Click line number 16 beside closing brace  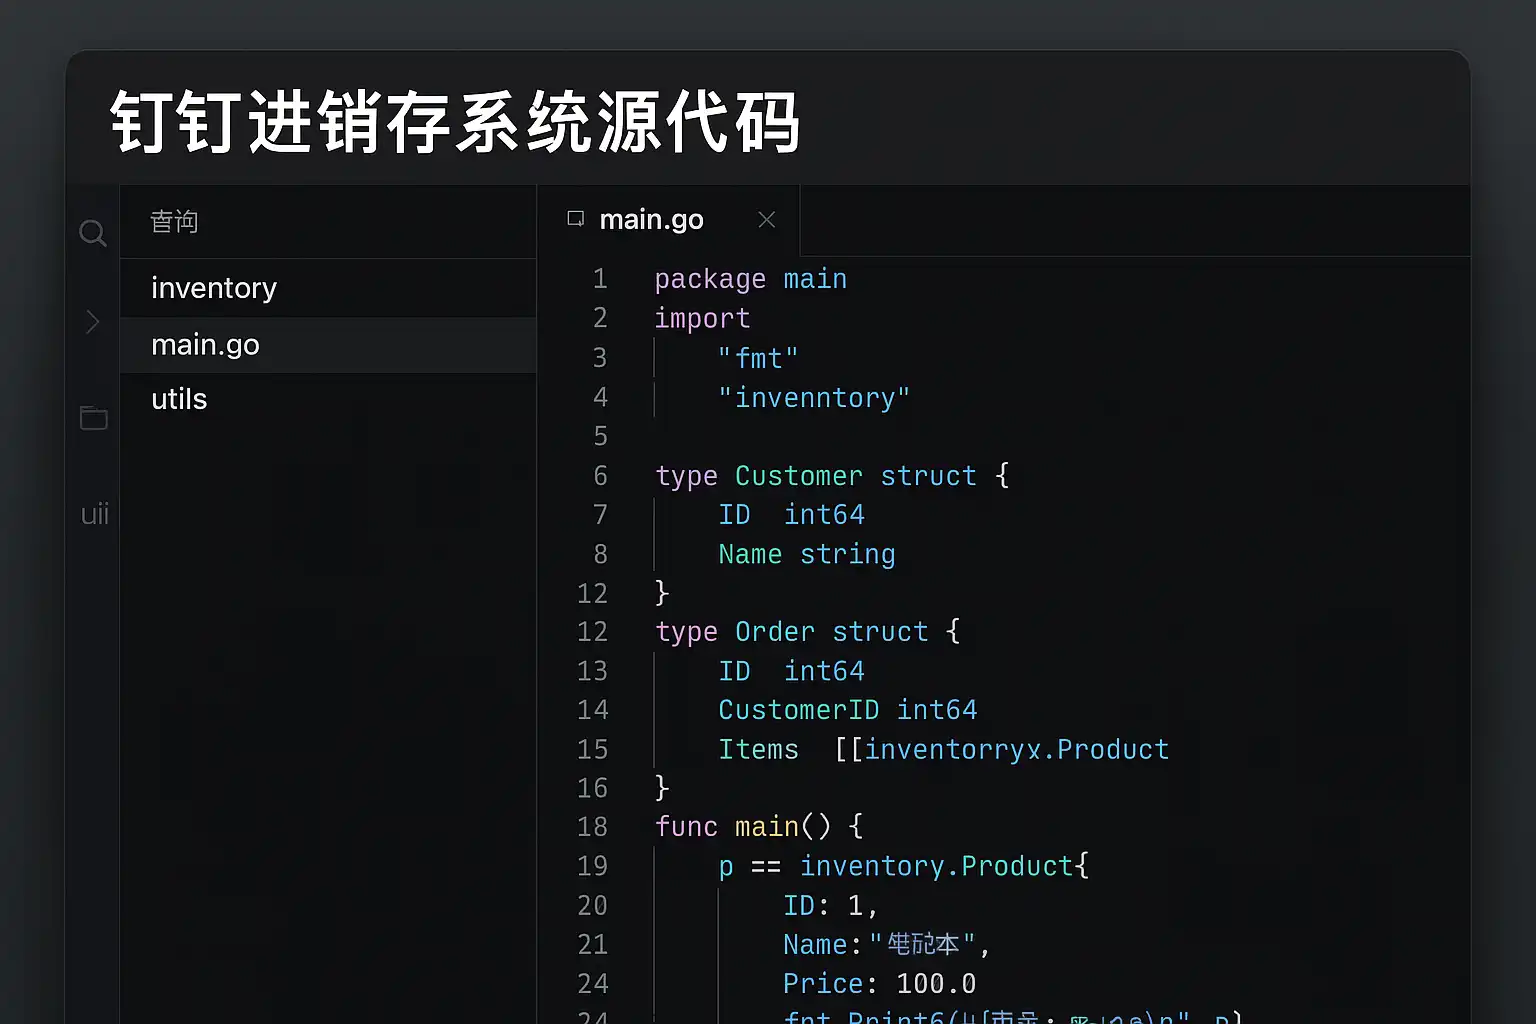click(x=592, y=788)
